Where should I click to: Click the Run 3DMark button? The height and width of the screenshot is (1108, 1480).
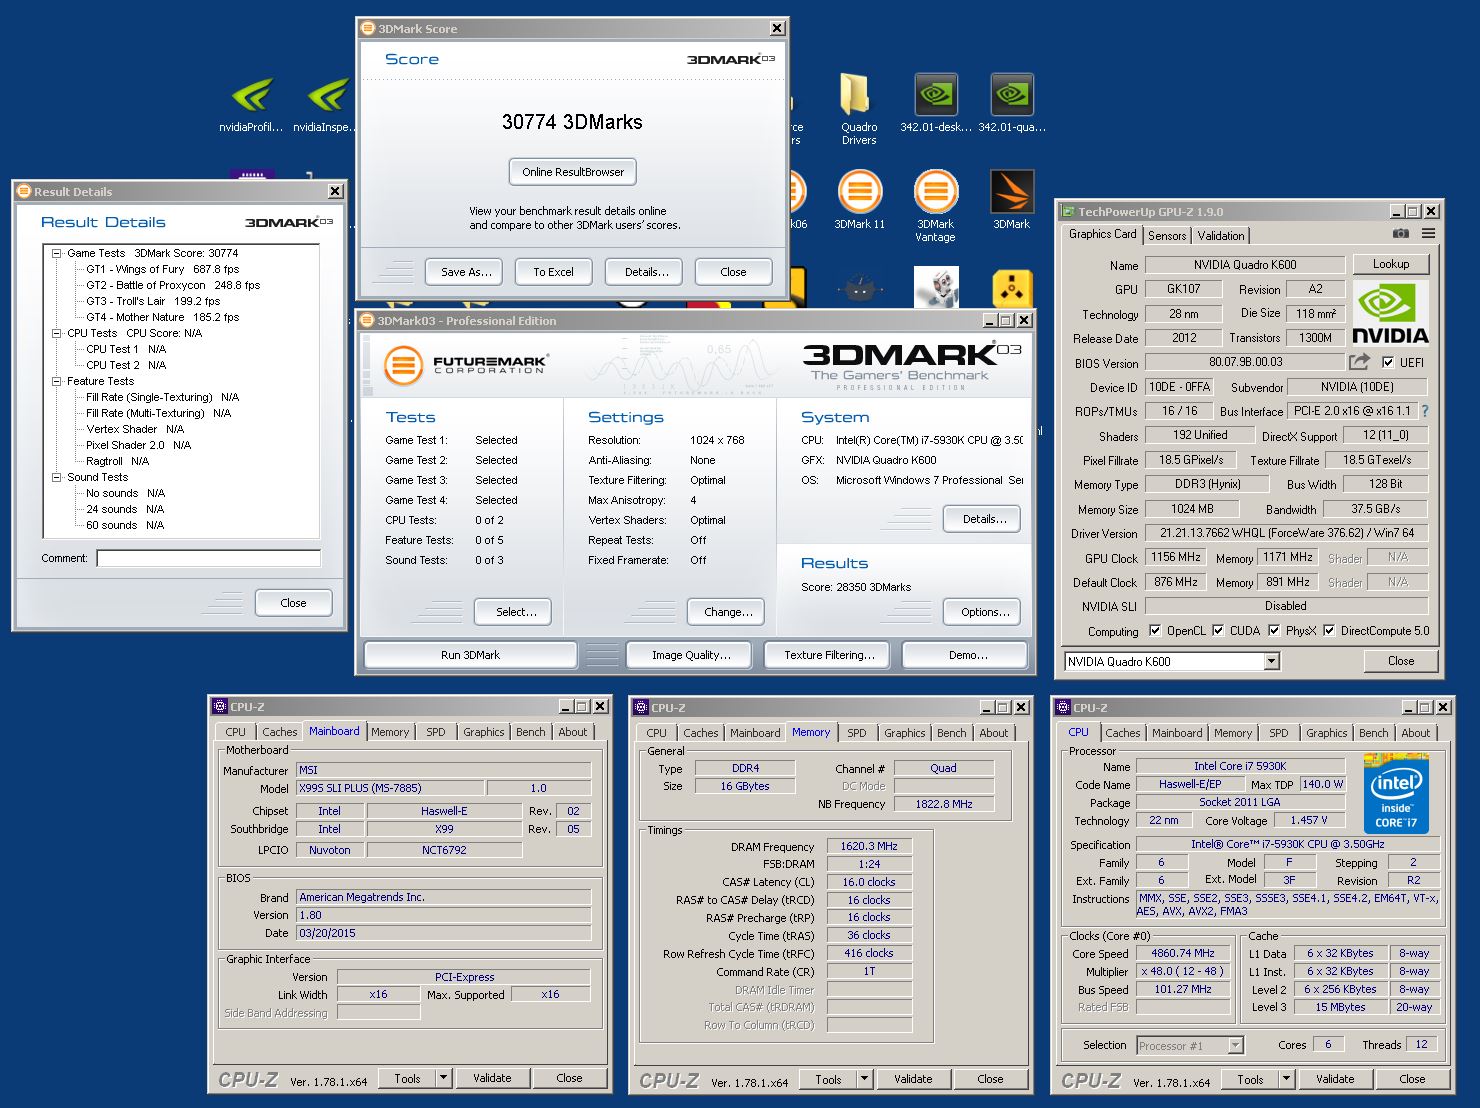coord(470,655)
